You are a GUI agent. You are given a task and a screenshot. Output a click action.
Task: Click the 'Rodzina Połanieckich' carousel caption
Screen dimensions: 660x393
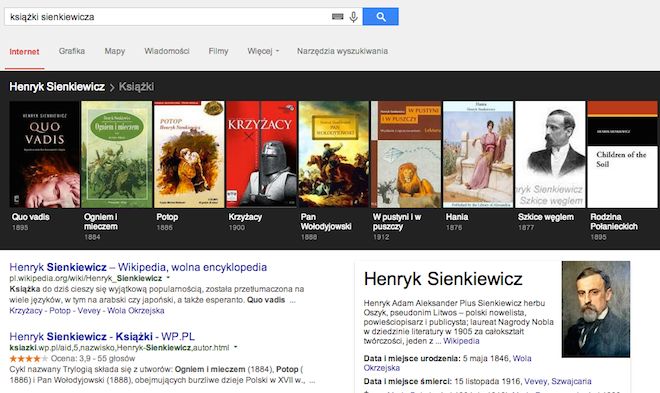[614, 222]
